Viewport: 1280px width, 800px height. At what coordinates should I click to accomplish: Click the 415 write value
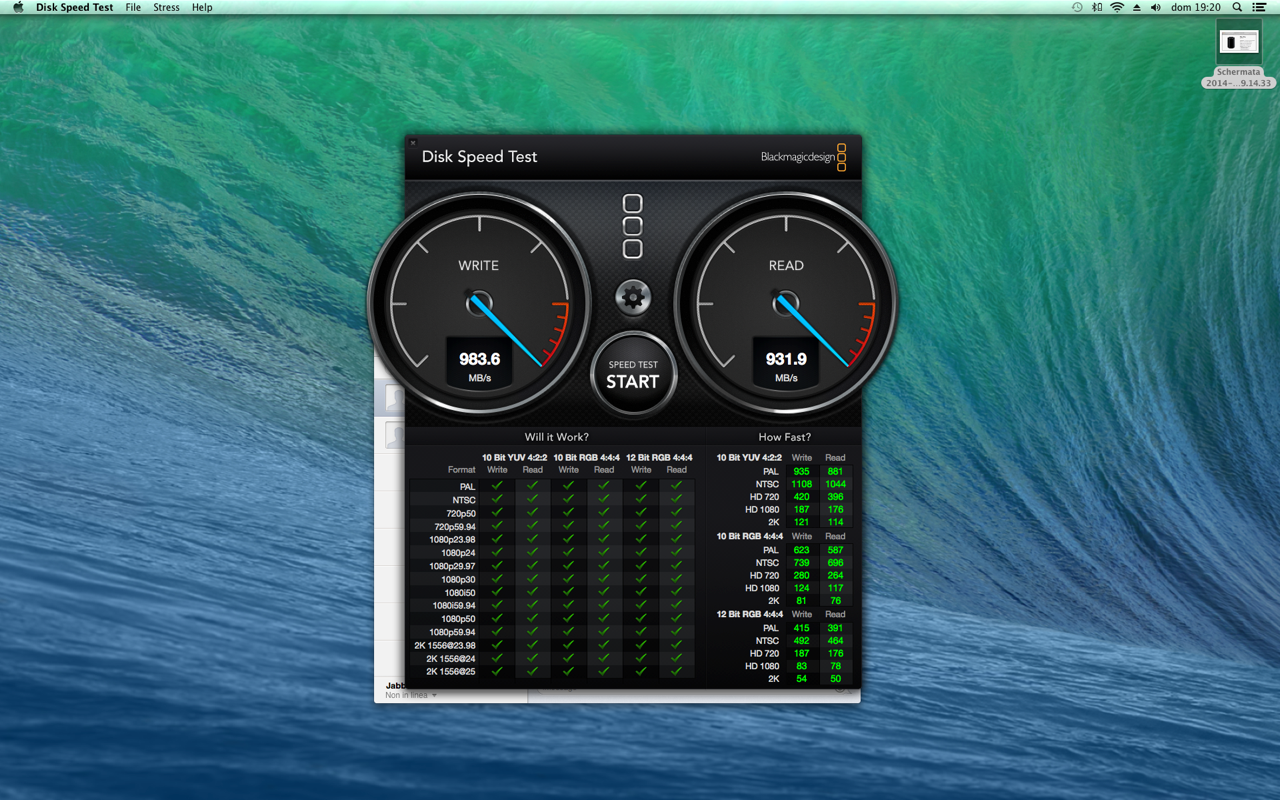coord(801,628)
